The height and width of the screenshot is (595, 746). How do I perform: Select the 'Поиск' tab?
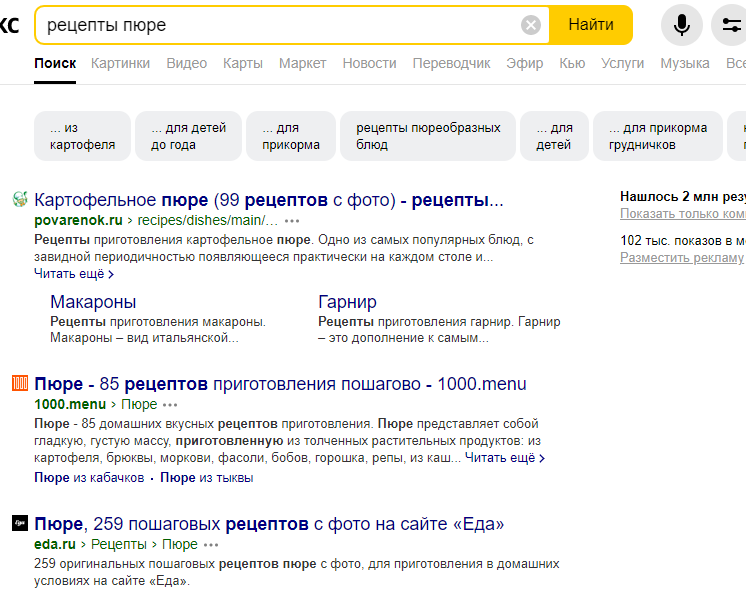(55, 64)
